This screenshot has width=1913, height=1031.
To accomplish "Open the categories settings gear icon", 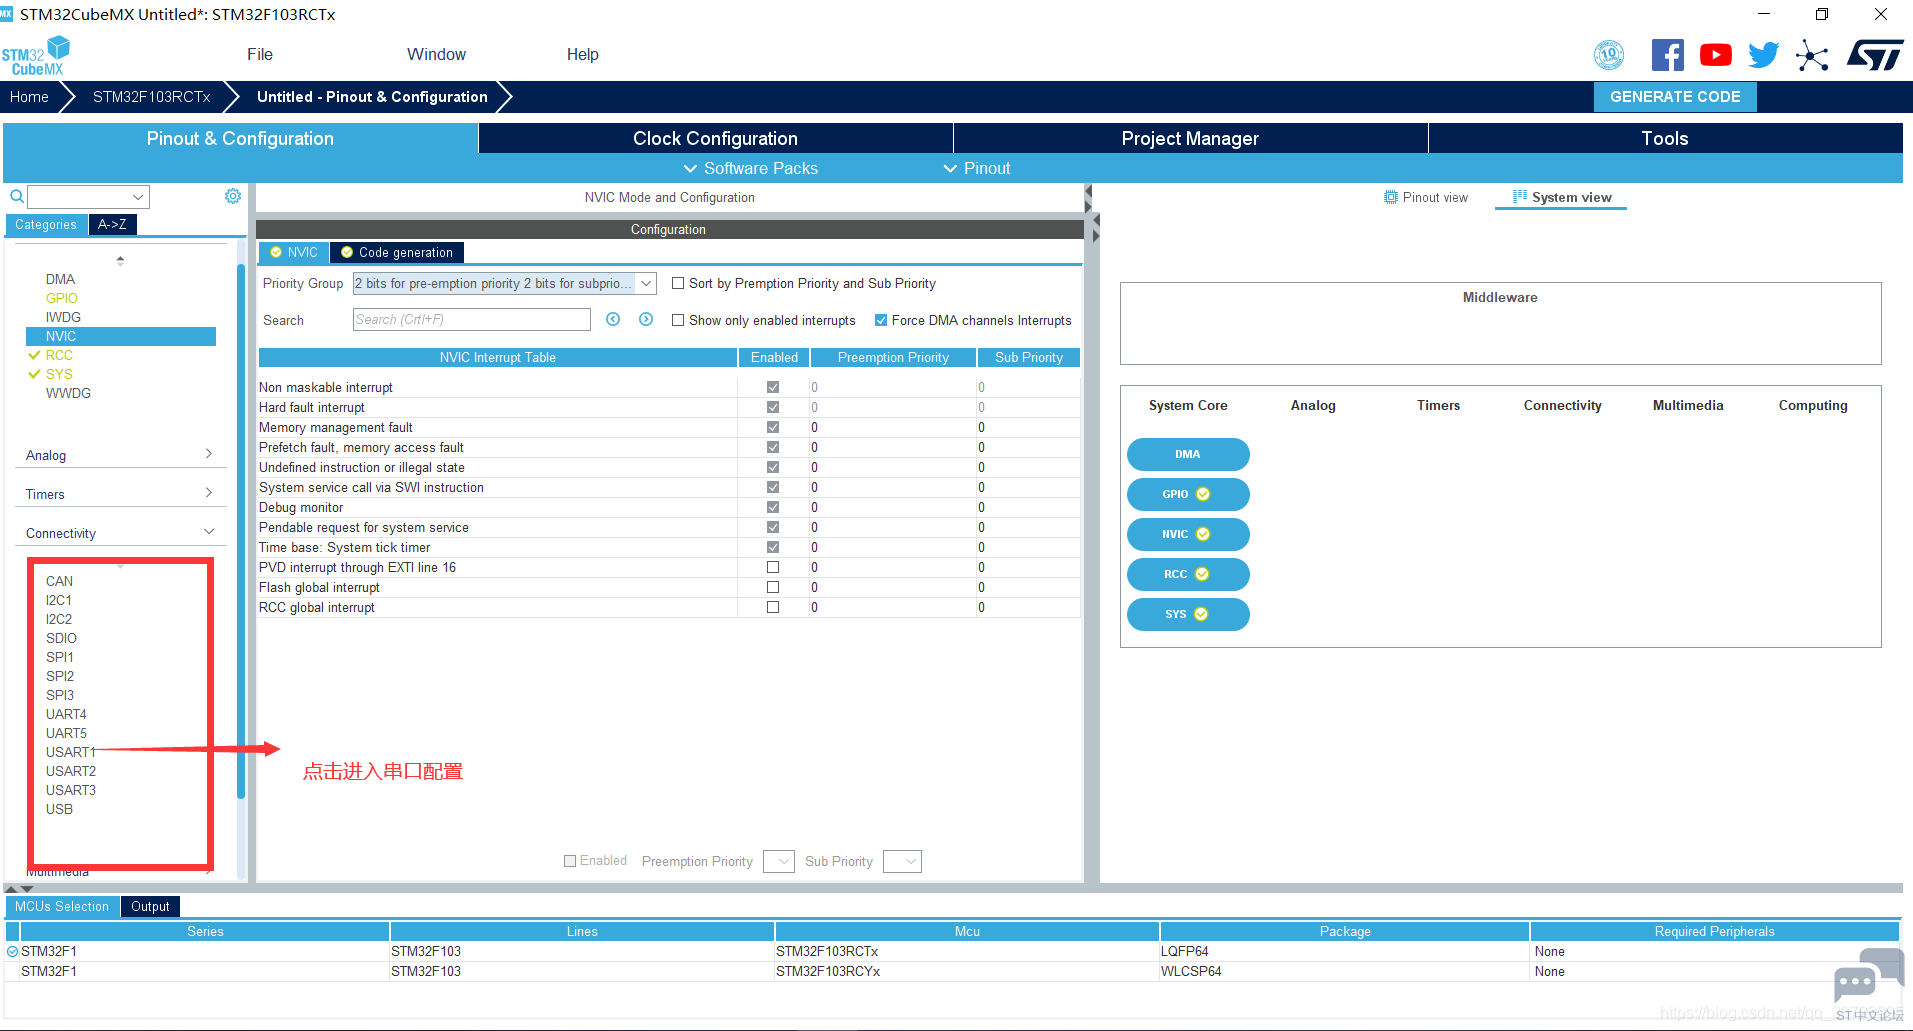I will click(x=233, y=196).
